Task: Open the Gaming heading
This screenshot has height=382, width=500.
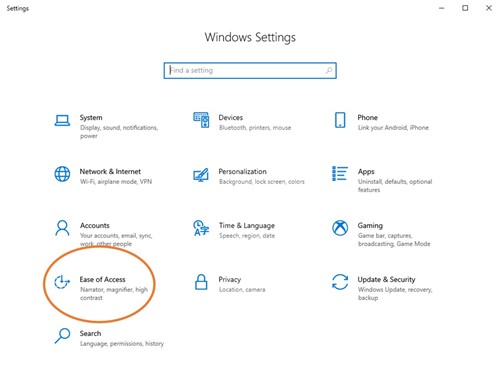Action: coord(370,226)
